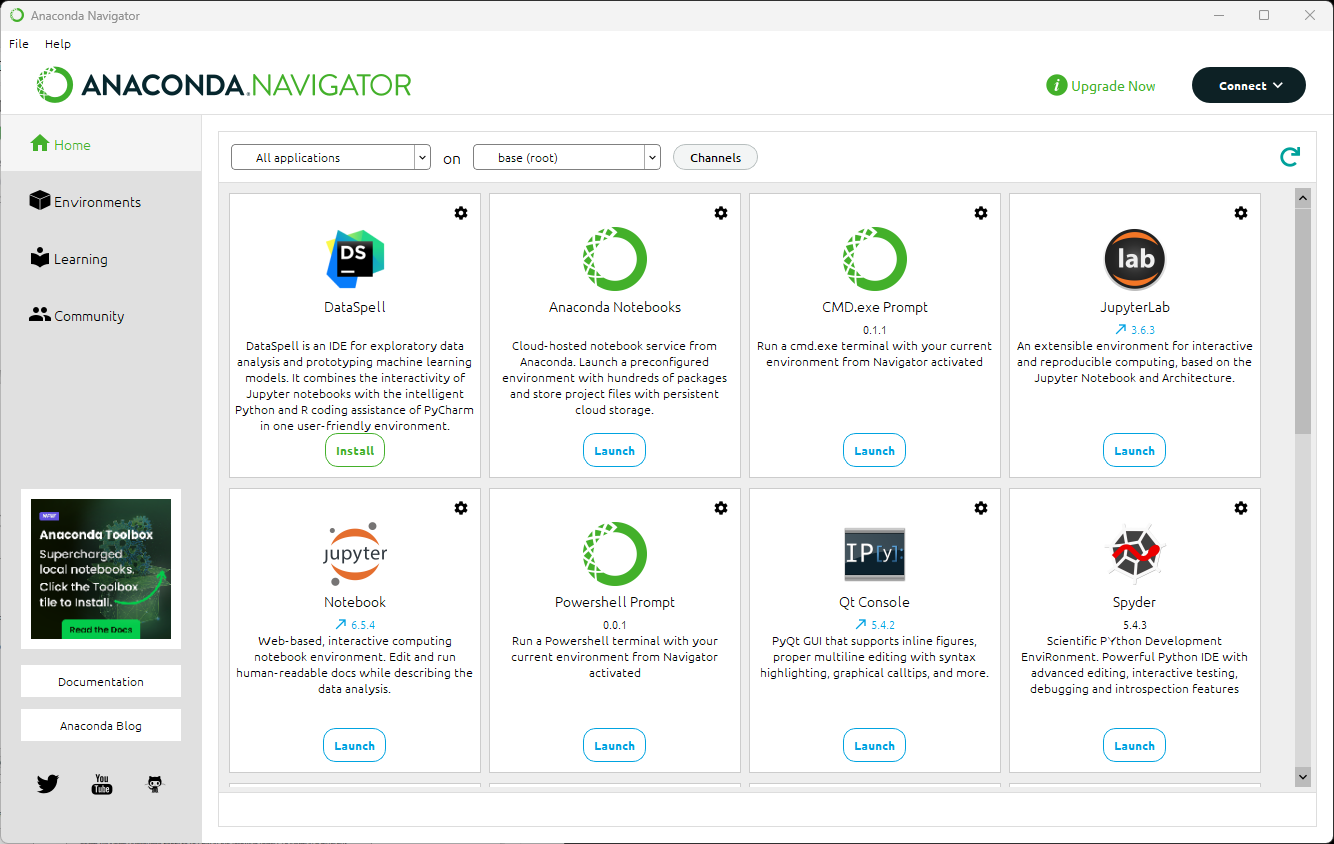Image resolution: width=1334 pixels, height=844 pixels.
Task: Click the JupyterLab lab logo
Action: tap(1135, 259)
